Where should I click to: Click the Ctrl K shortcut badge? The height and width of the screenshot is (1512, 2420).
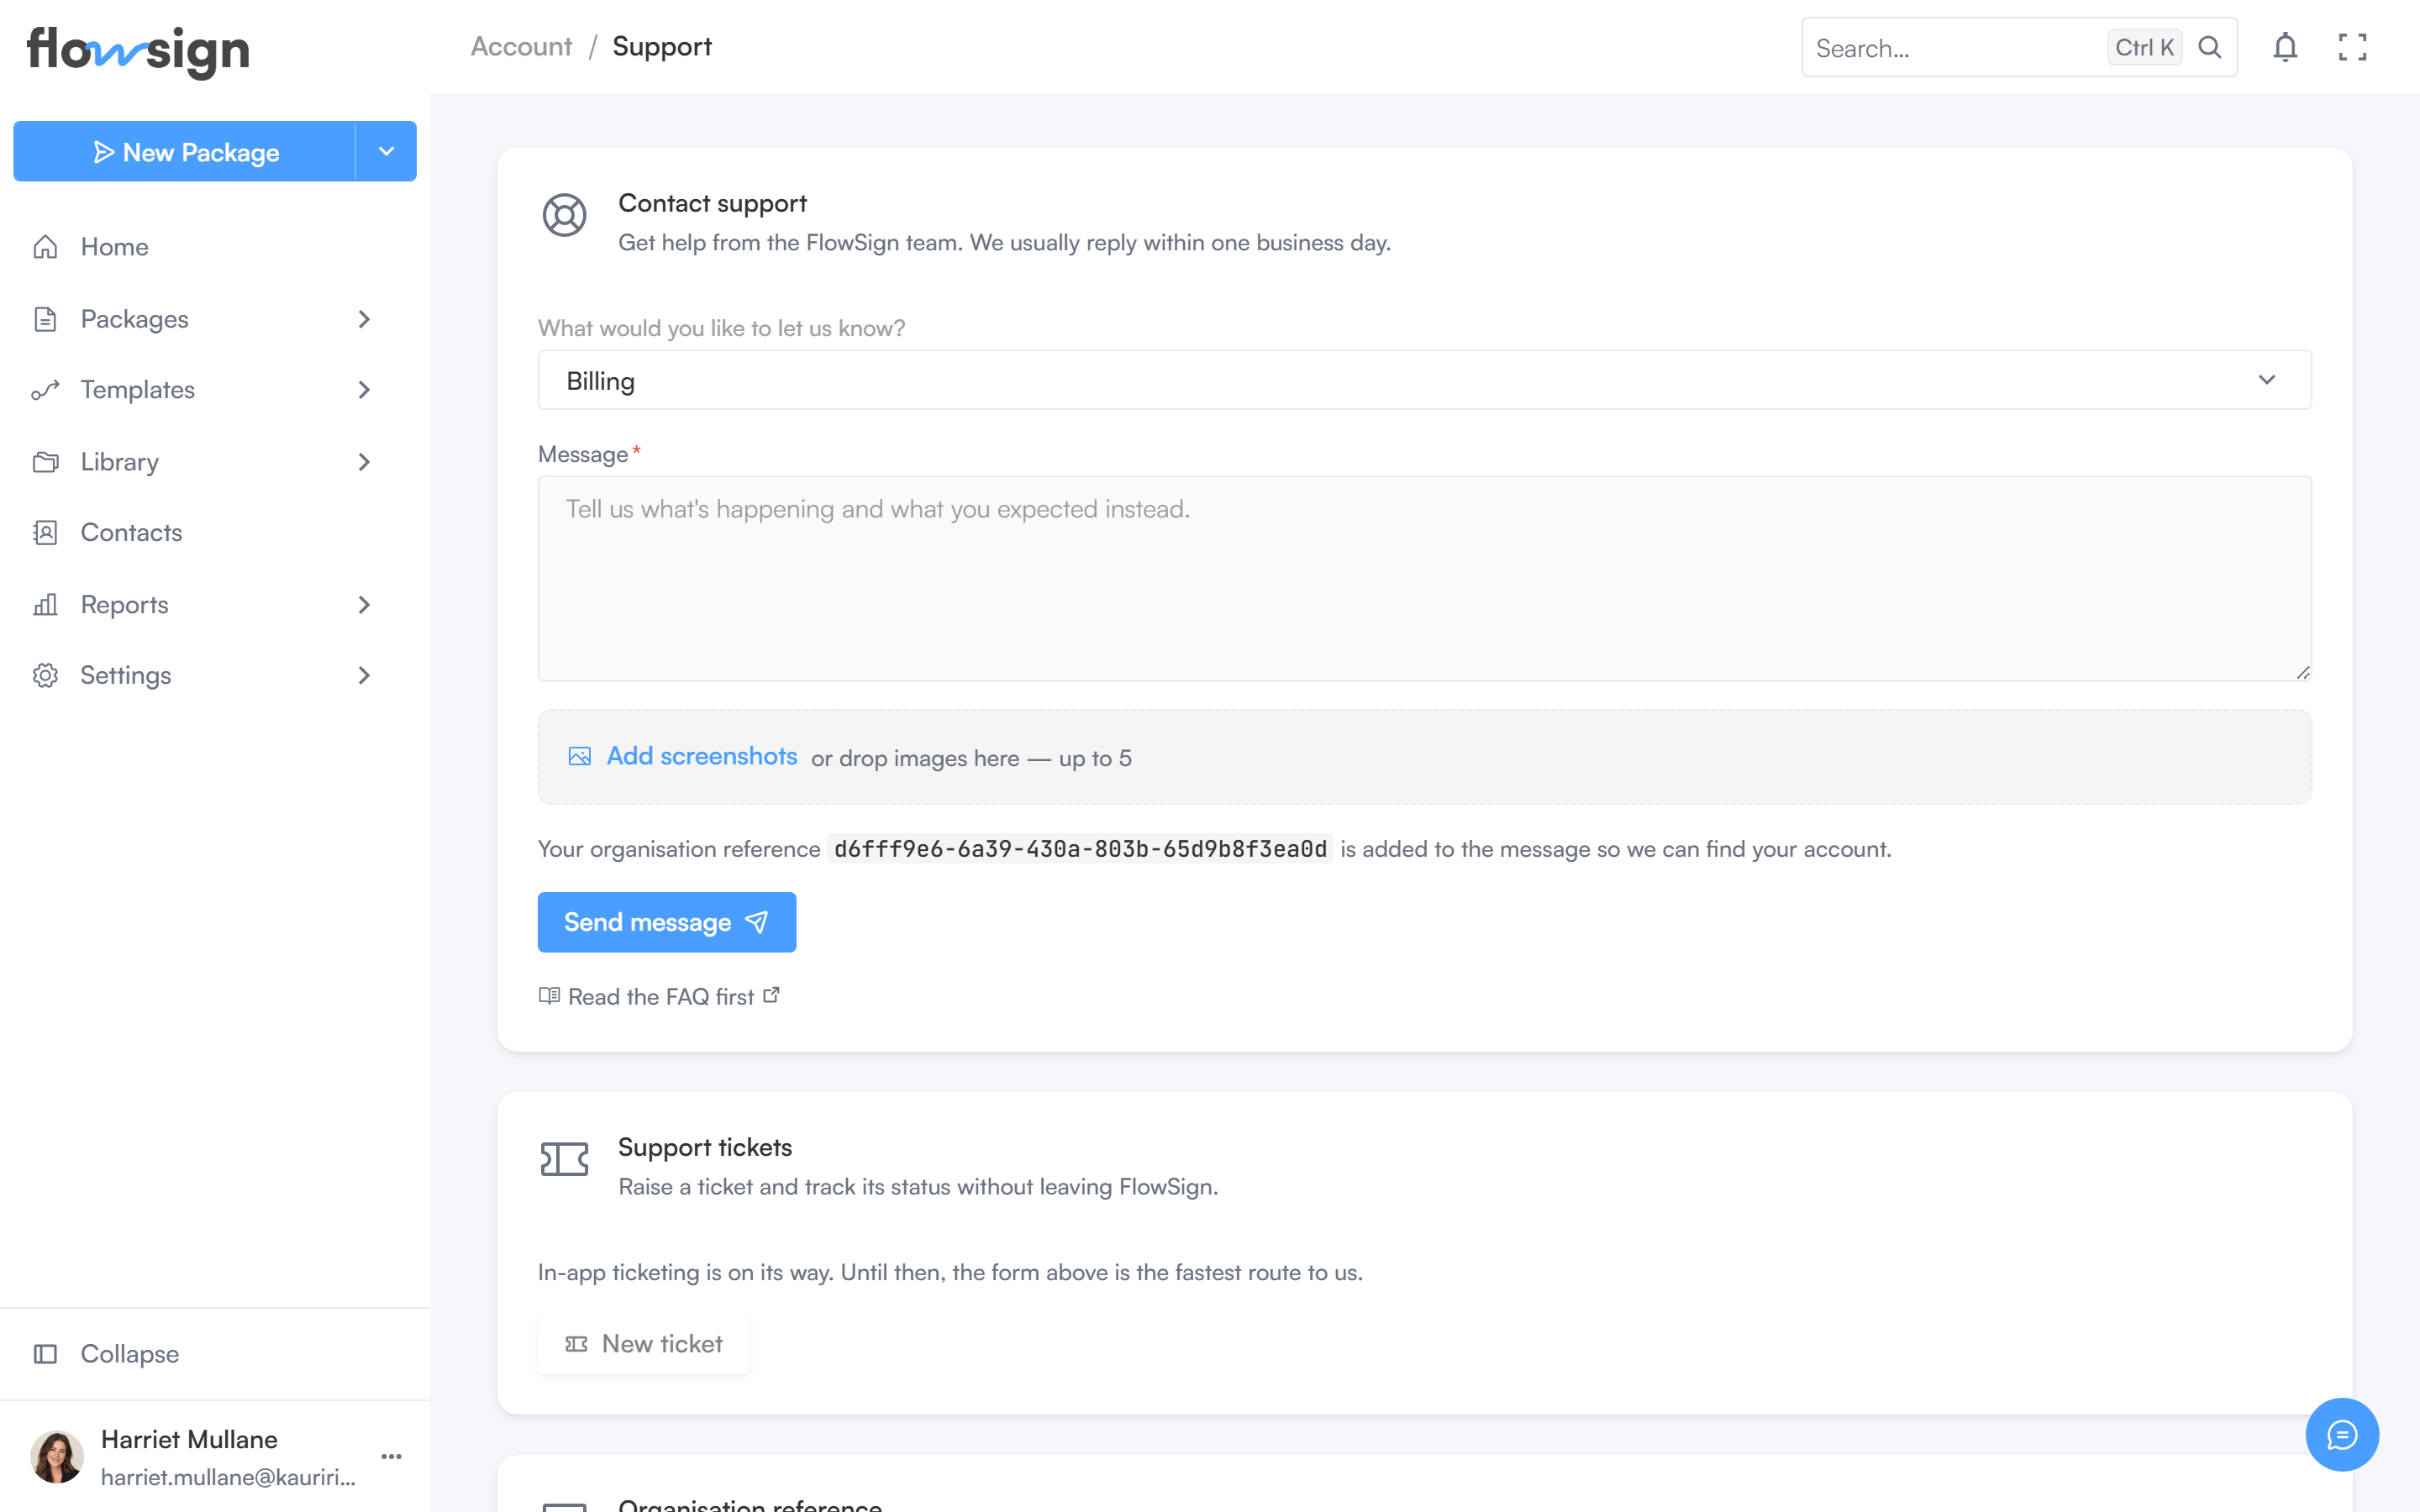pyautogui.click(x=2144, y=47)
